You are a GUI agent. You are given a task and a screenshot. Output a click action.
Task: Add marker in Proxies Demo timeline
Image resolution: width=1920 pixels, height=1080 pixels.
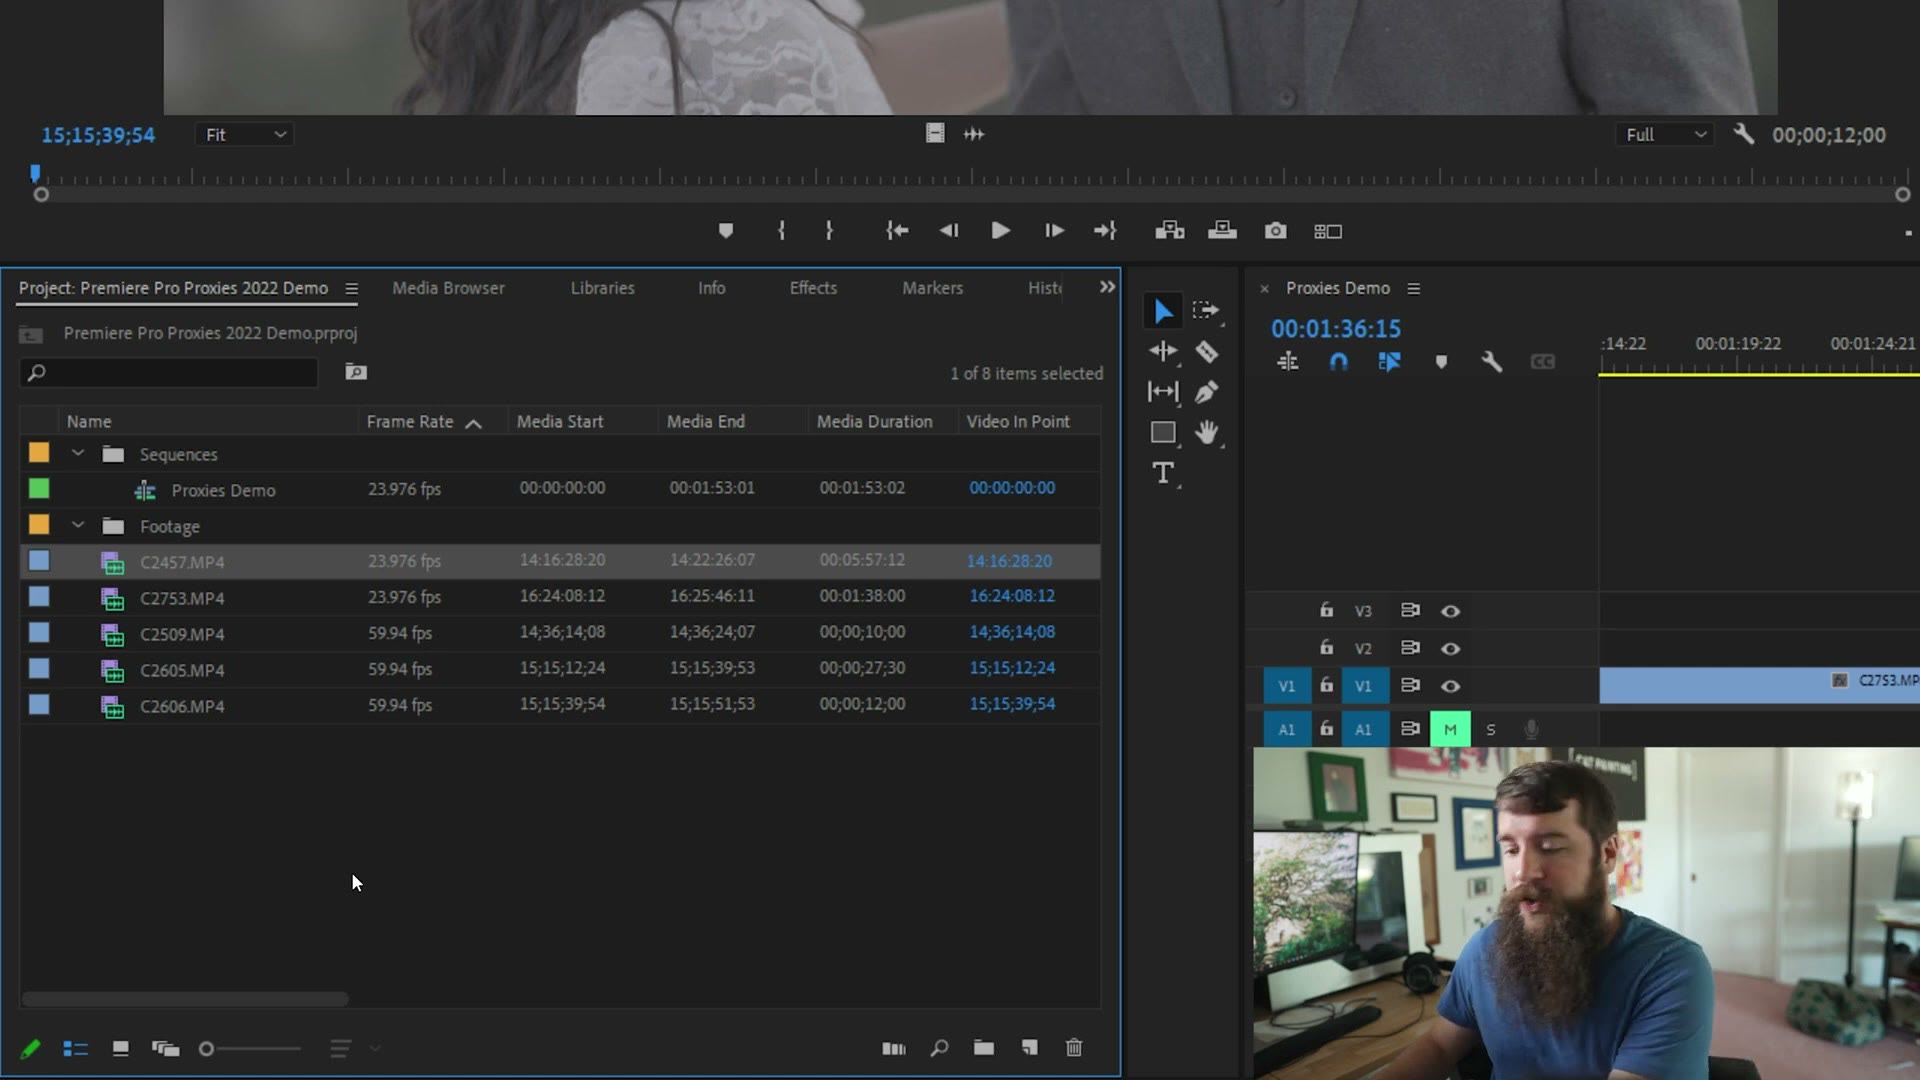coord(1441,362)
